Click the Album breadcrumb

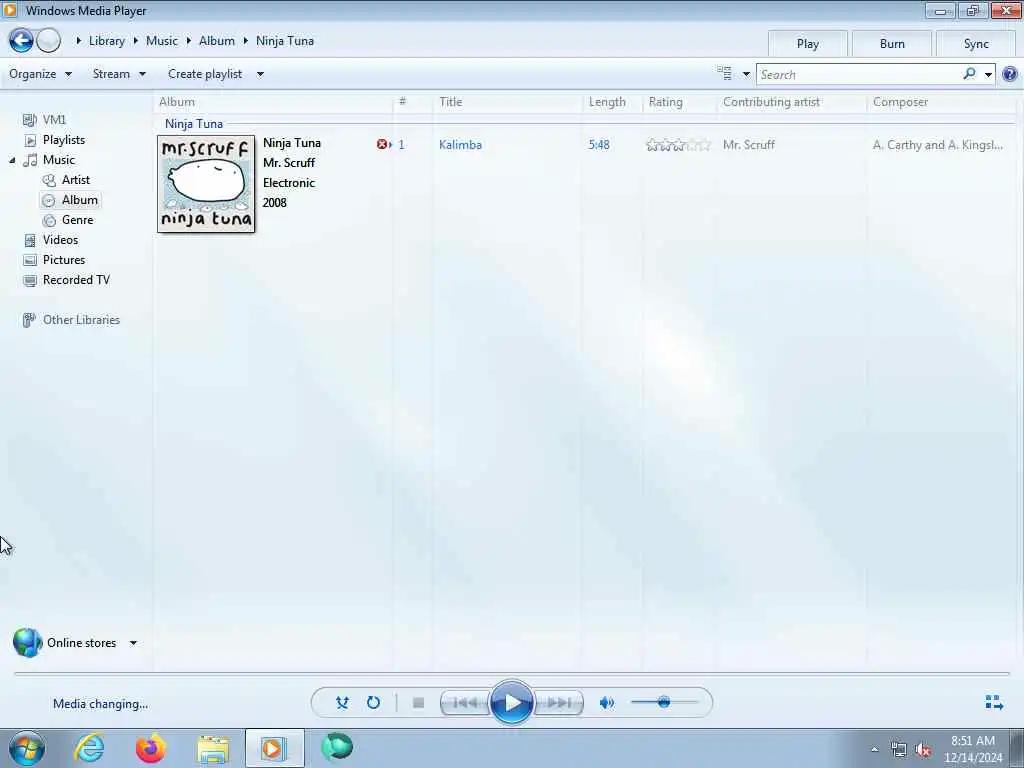[217, 40]
